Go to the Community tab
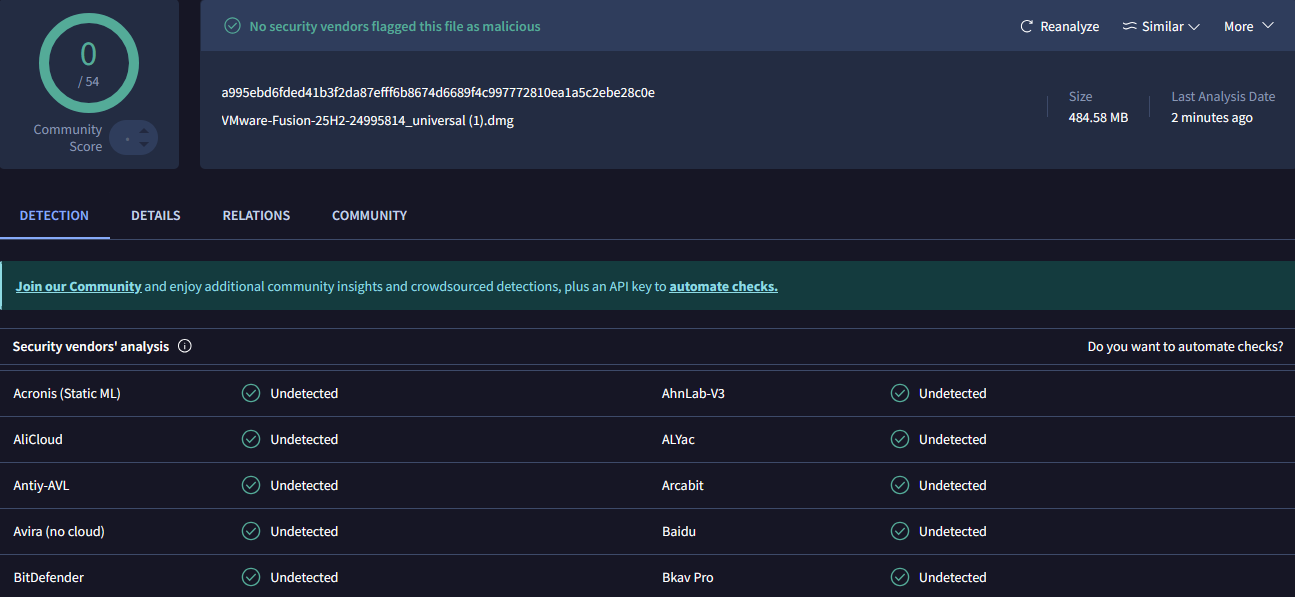1295x597 pixels. [x=369, y=215]
